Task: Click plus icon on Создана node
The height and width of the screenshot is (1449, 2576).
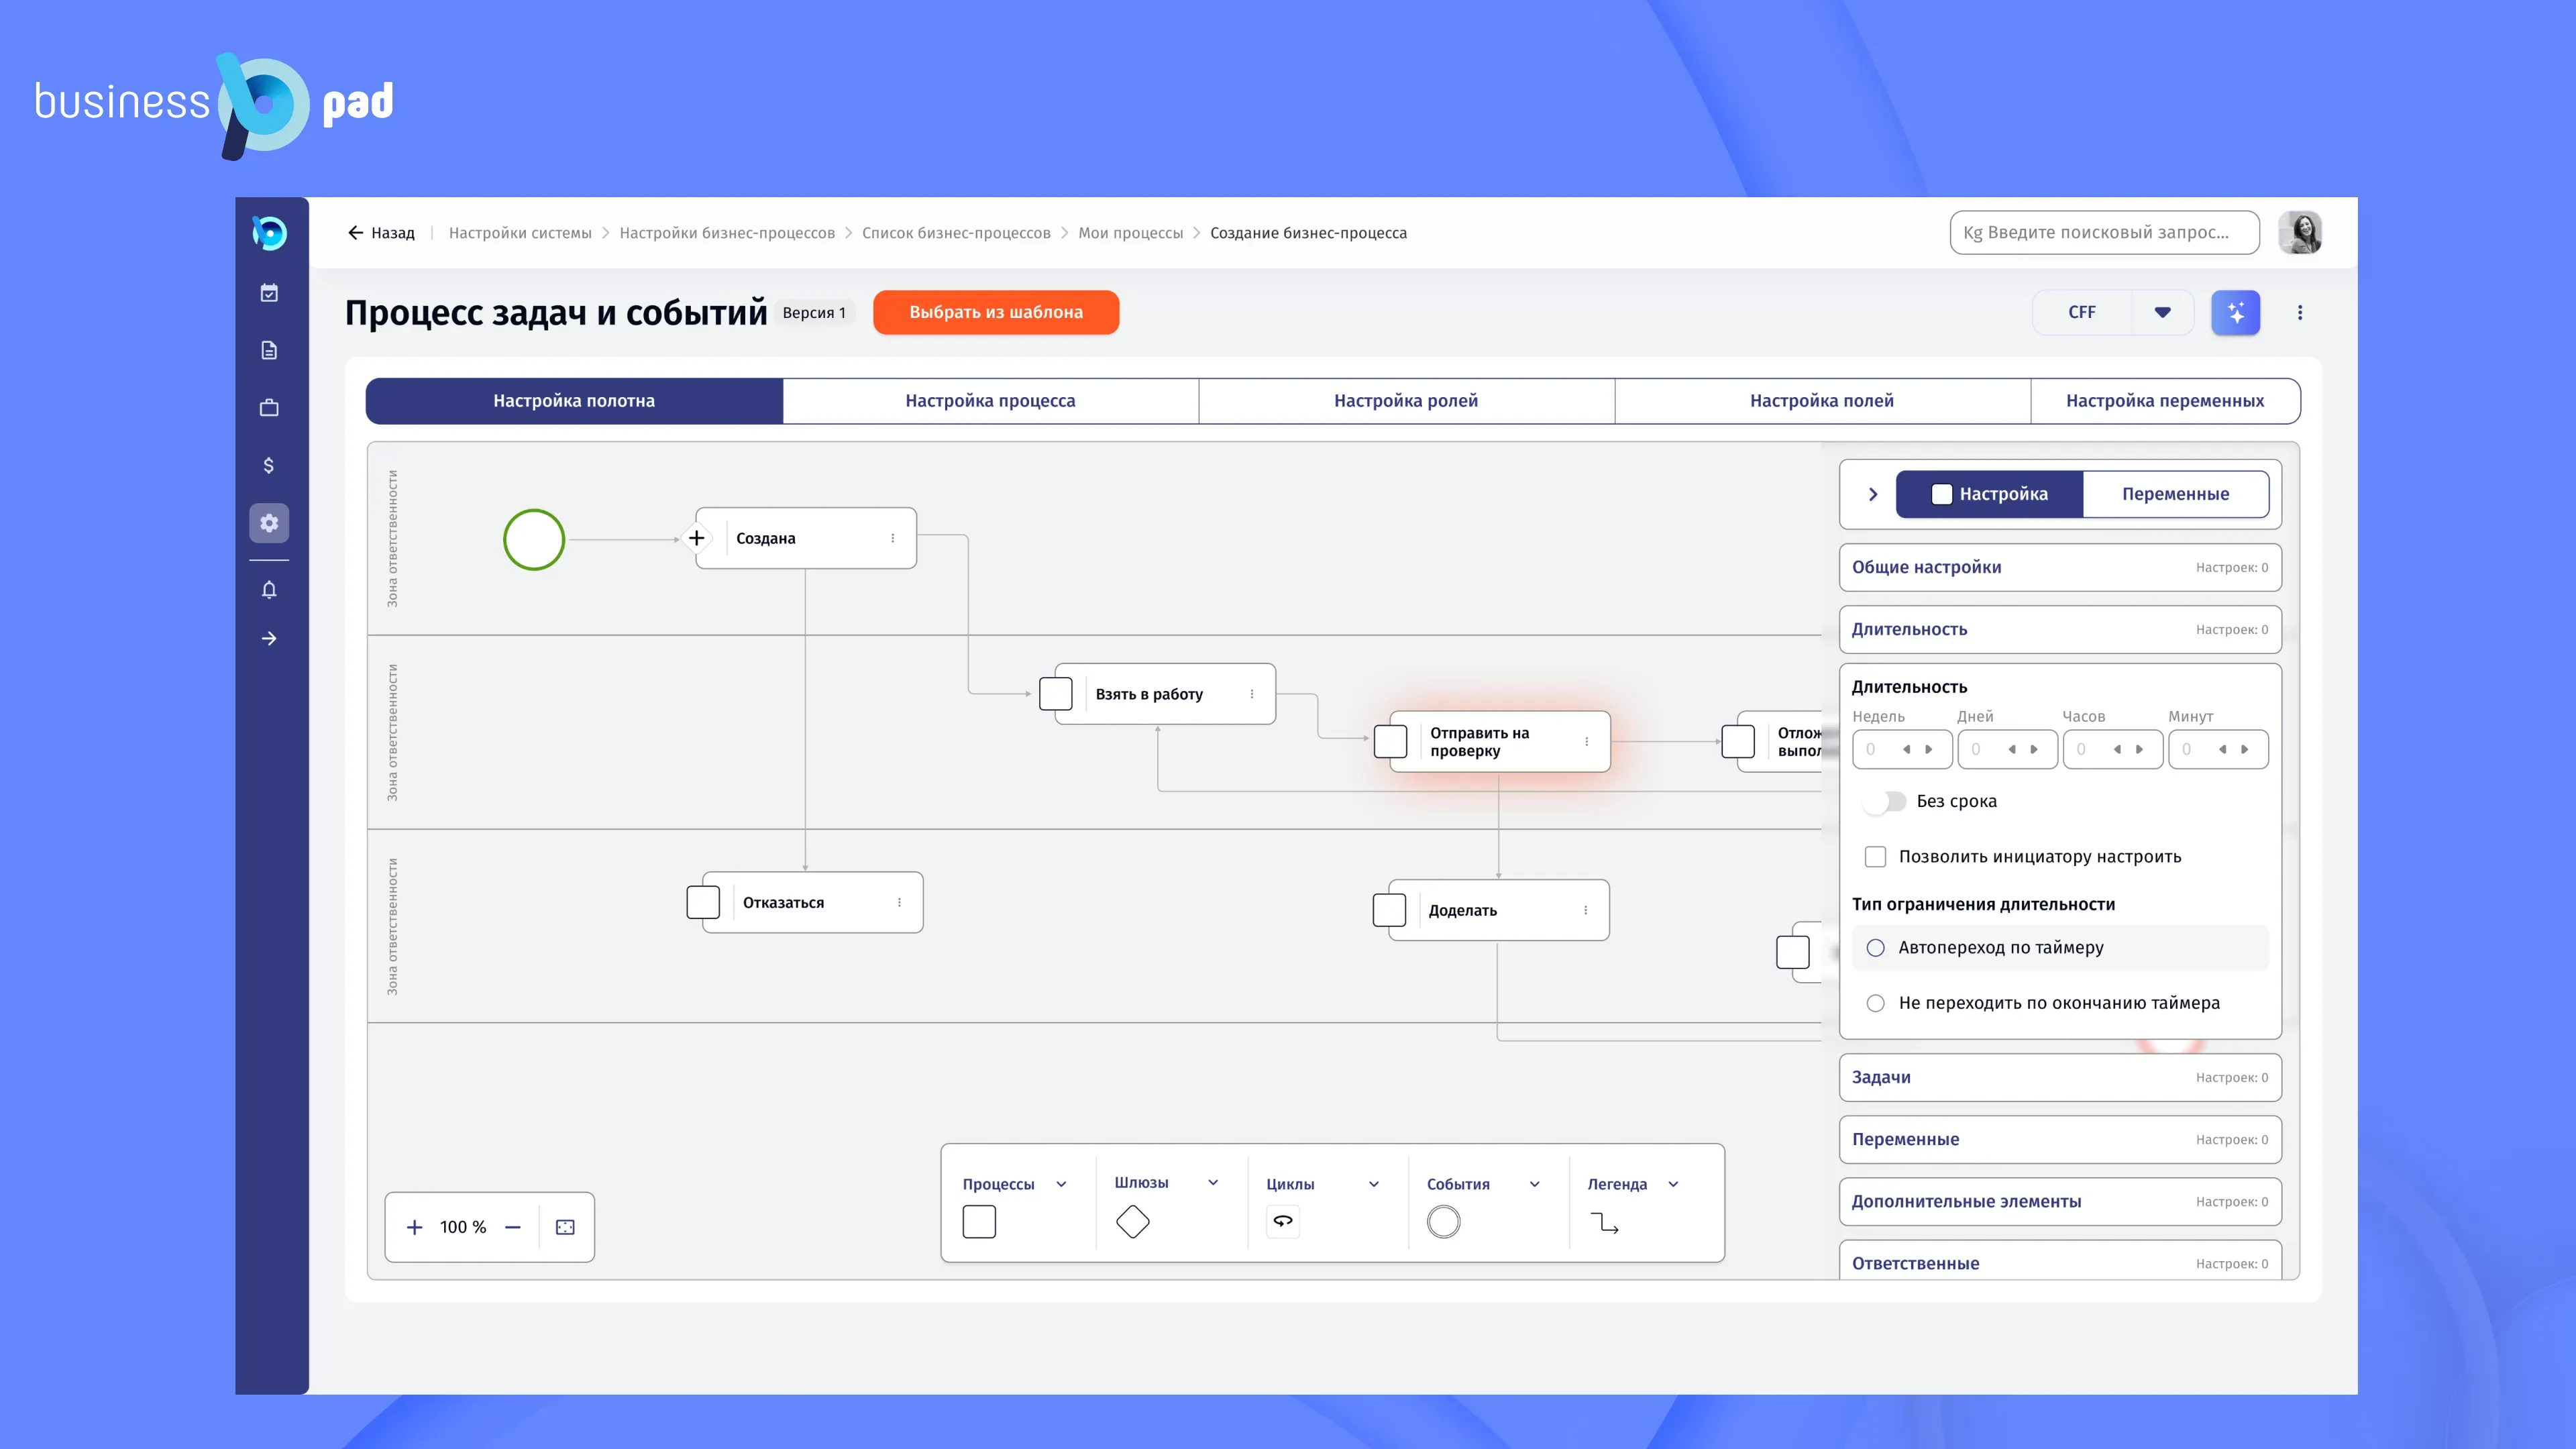Action: 697,538
